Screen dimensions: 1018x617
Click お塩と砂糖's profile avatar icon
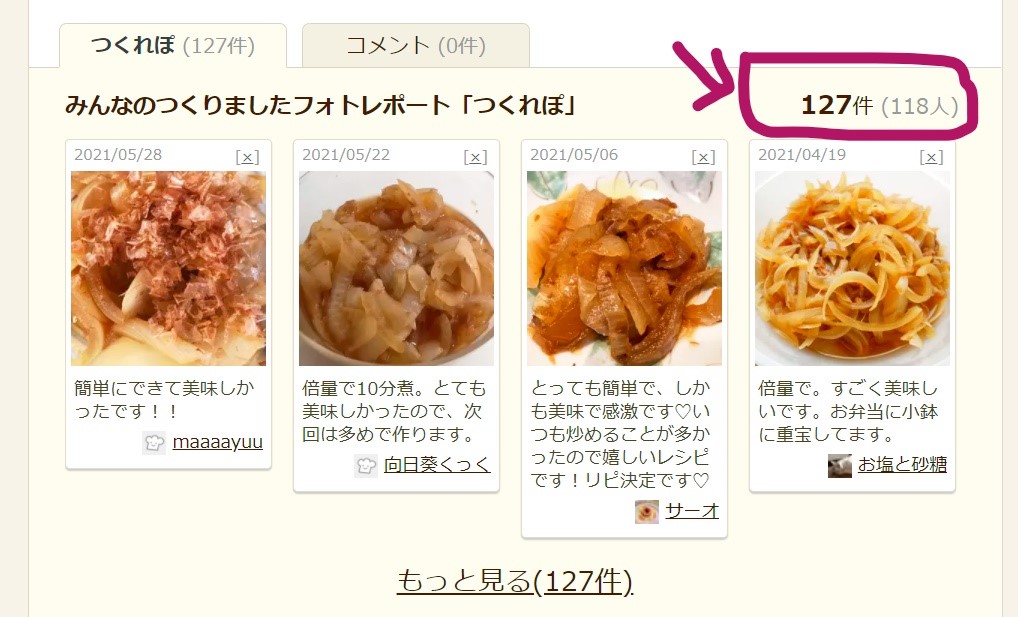point(839,466)
